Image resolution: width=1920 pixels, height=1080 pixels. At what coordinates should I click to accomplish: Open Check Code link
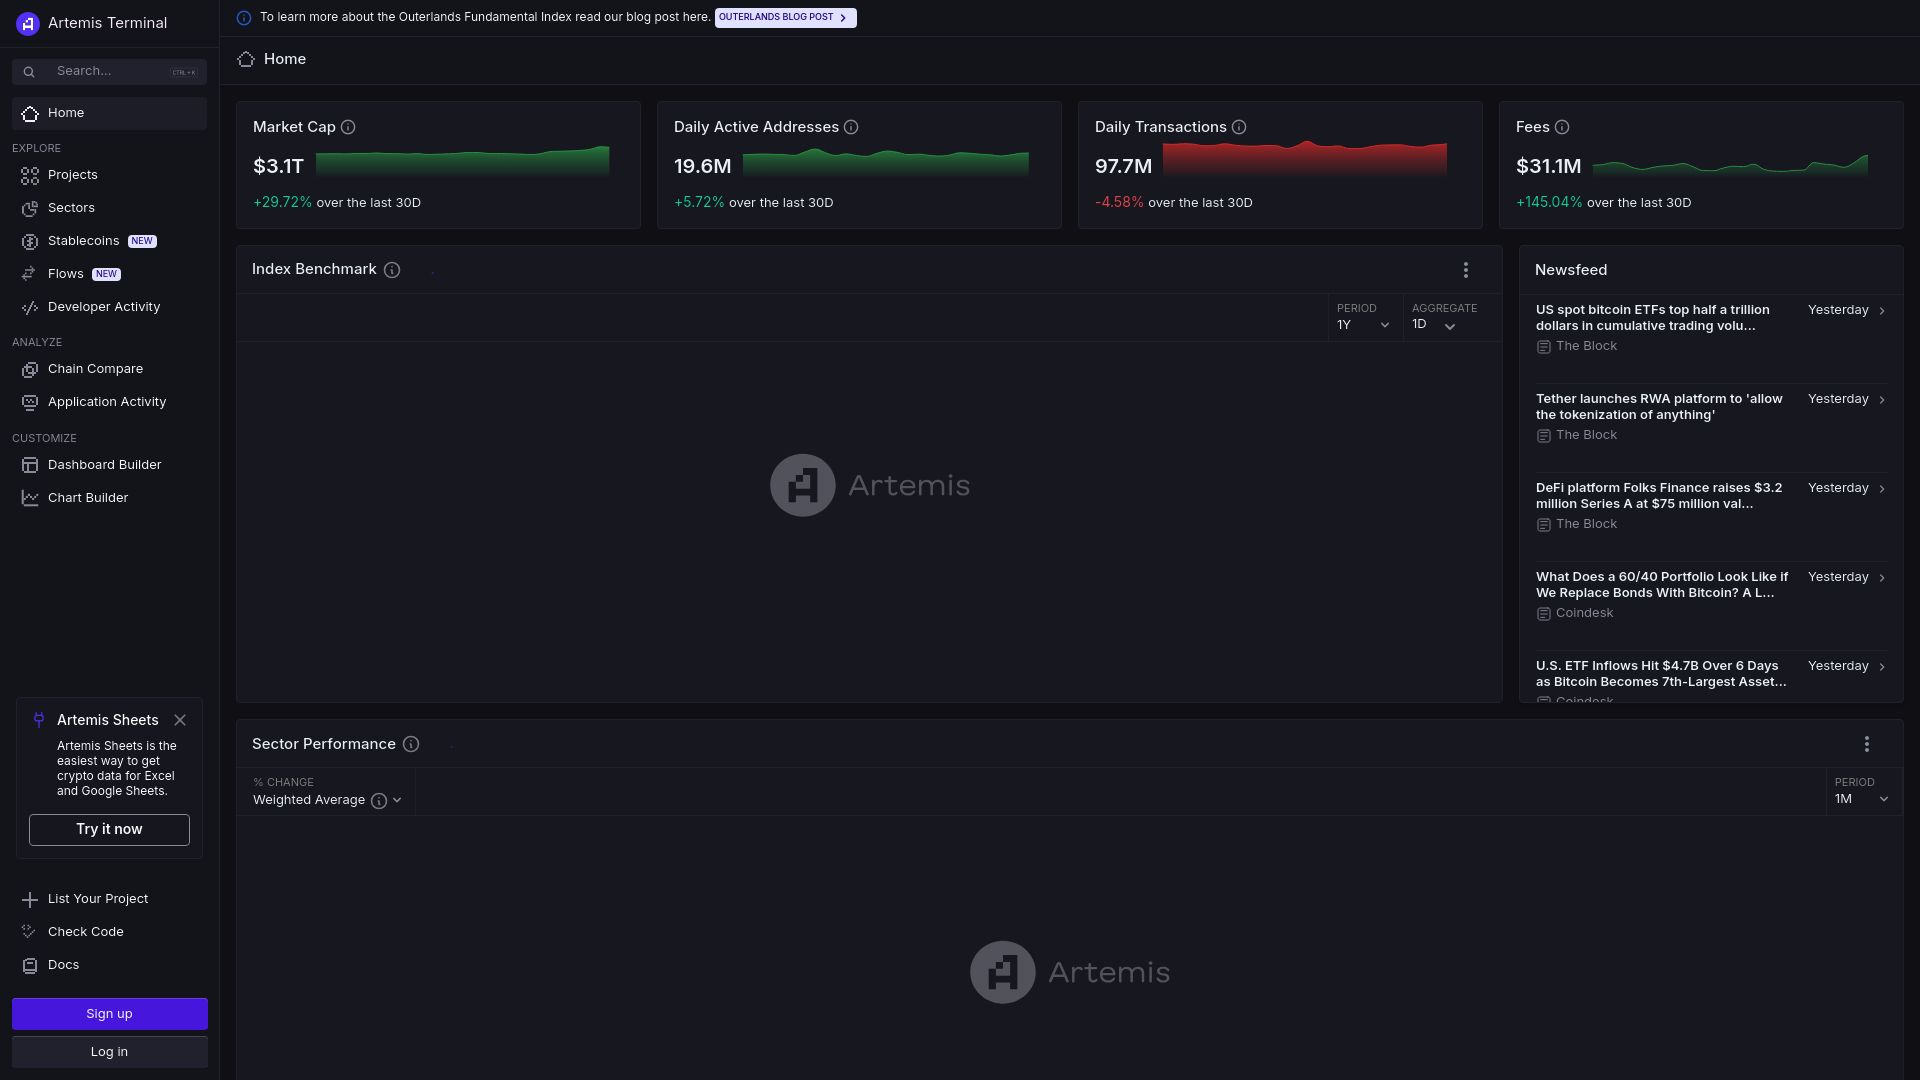pos(109,932)
